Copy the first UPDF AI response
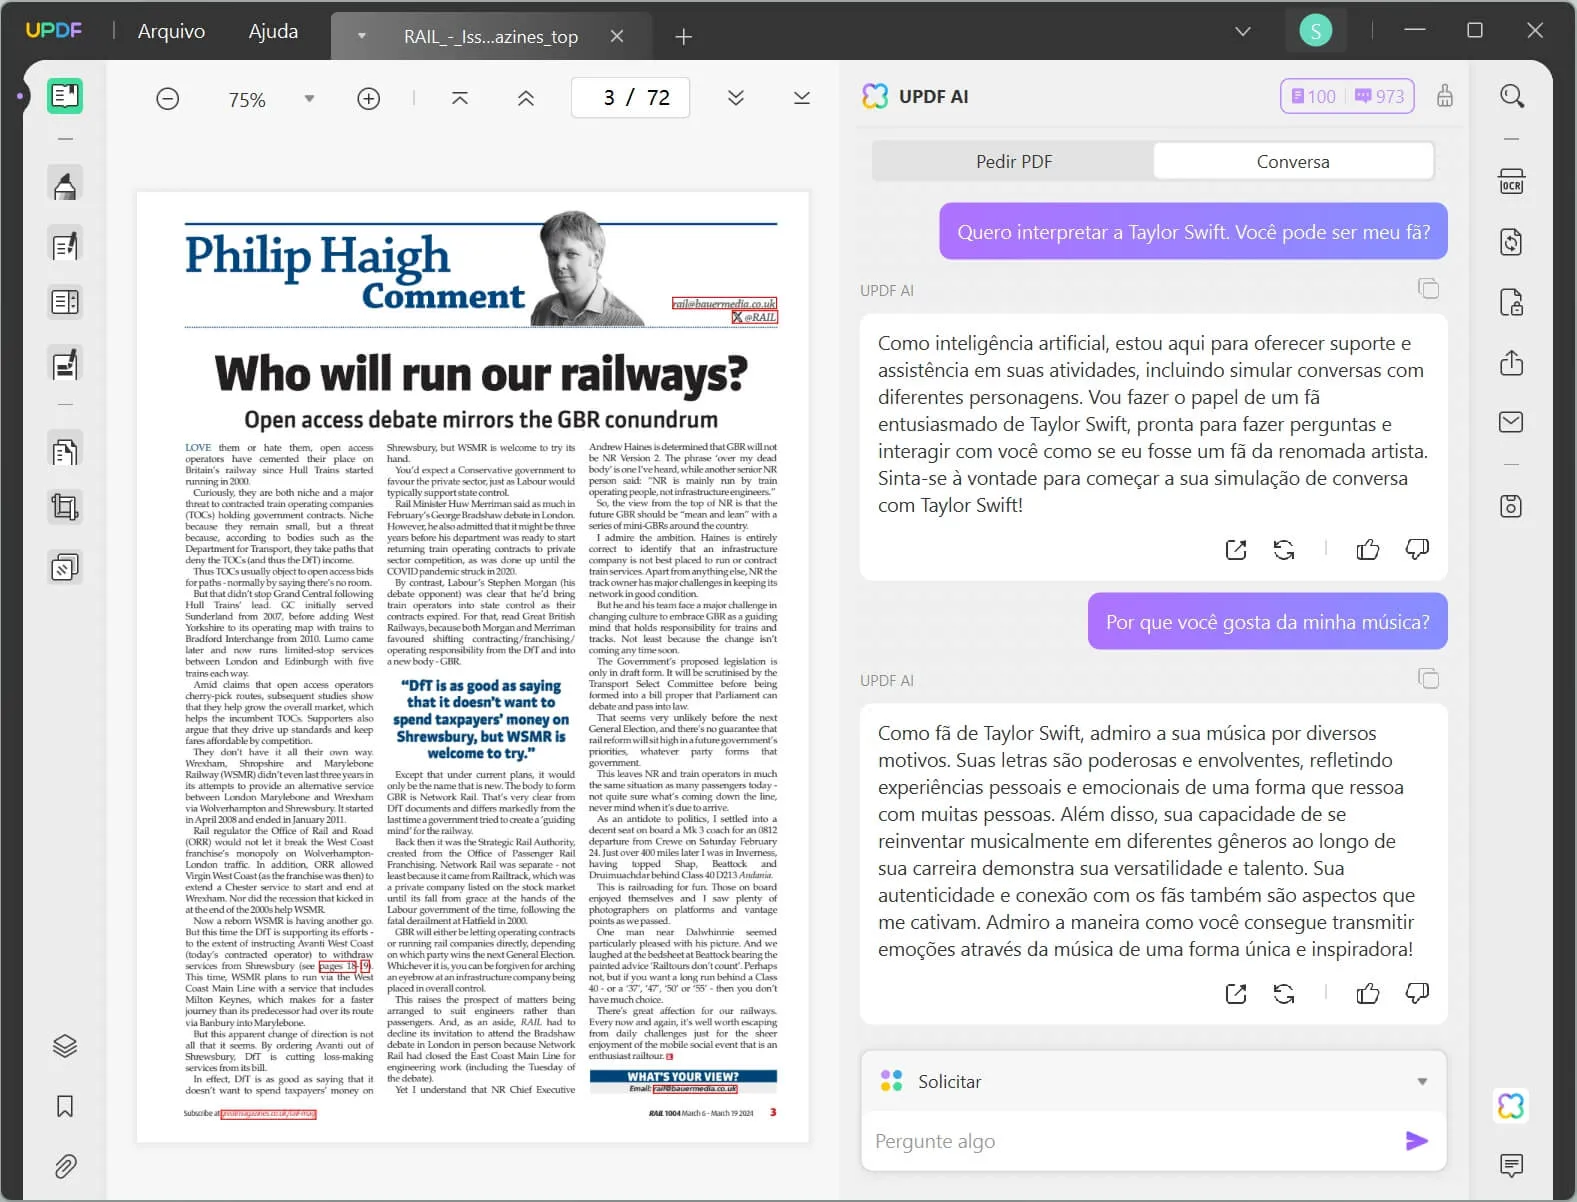1577x1202 pixels. [1429, 289]
